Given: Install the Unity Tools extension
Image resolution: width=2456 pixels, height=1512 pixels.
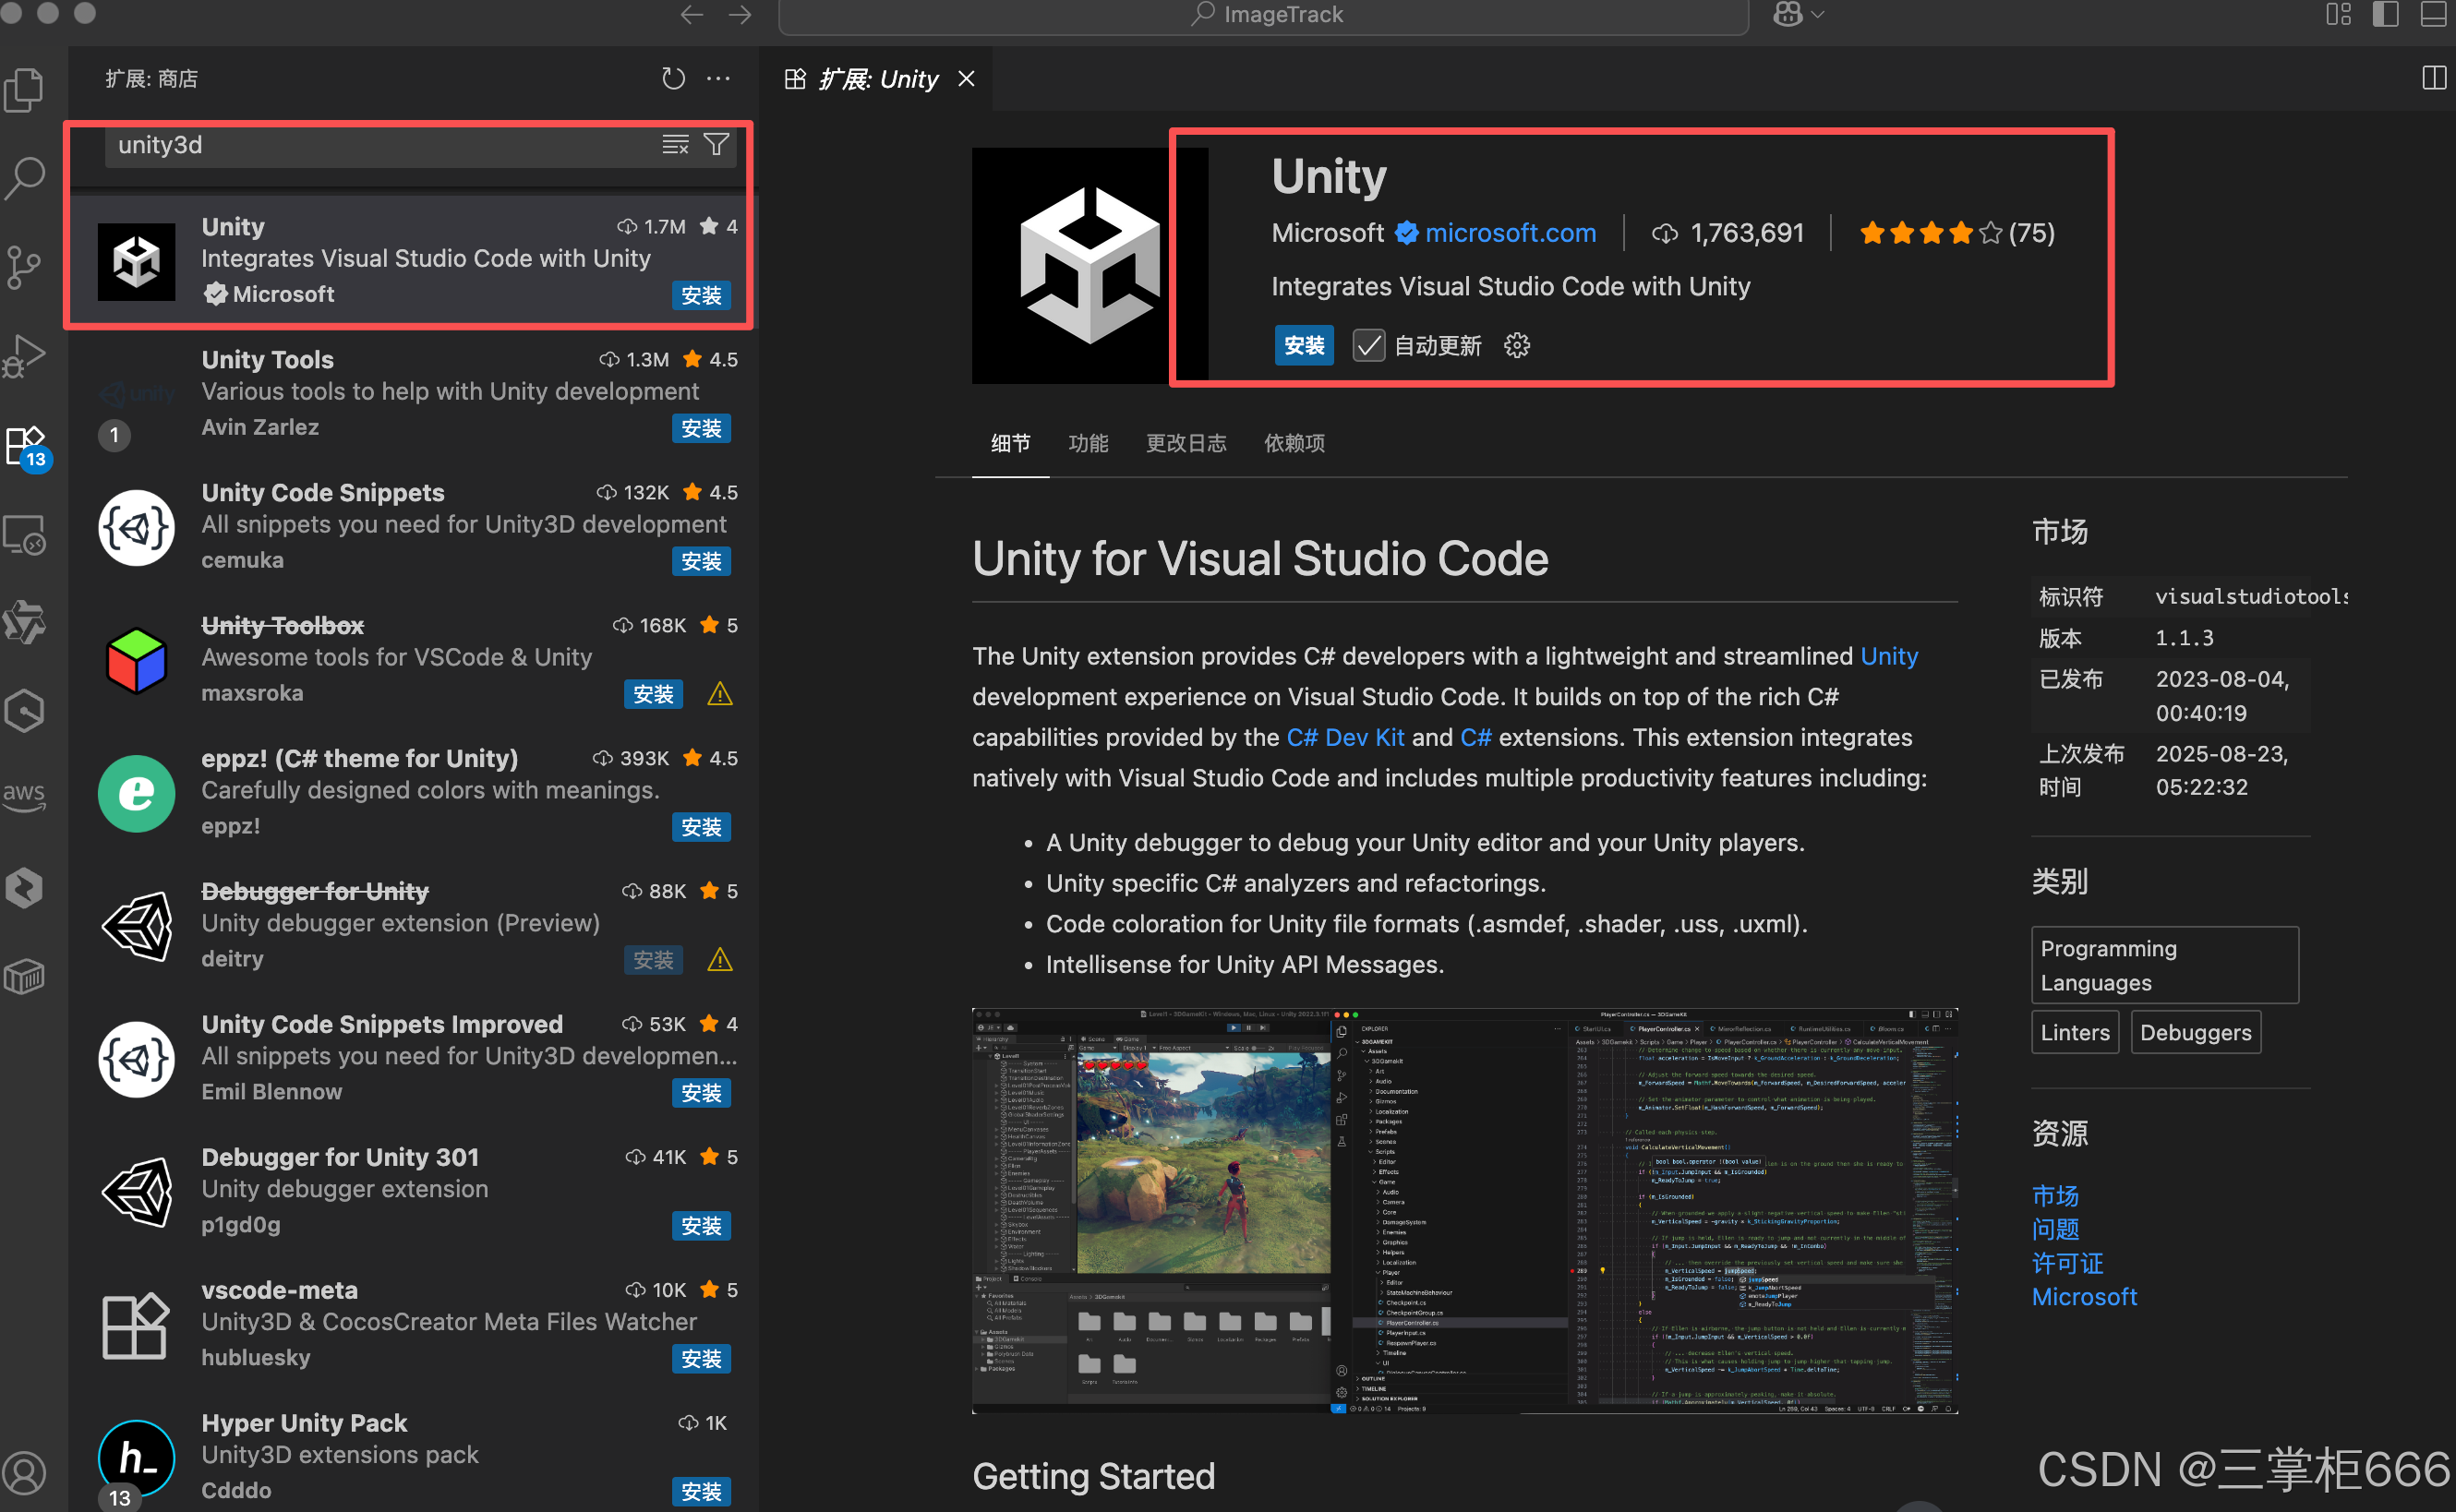Looking at the screenshot, I should click(701, 429).
